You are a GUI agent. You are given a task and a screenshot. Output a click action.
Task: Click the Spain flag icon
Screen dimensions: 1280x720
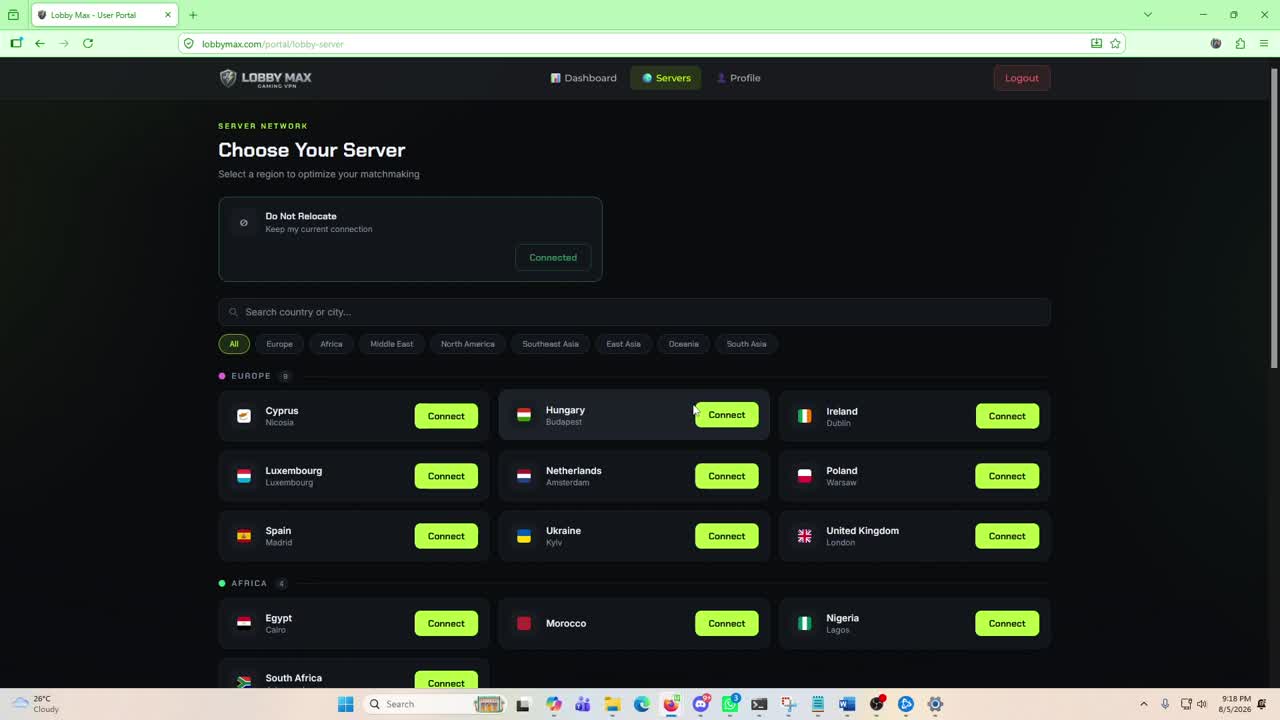point(244,536)
